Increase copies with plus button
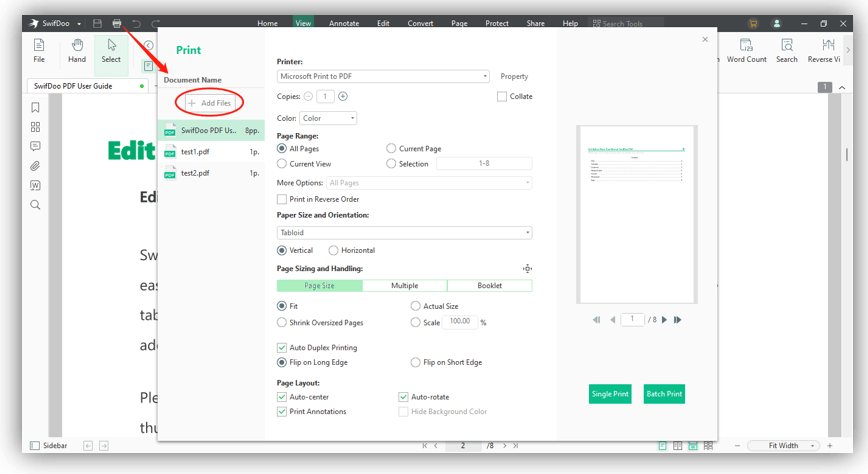Screen dimensions: 868x474 [x=343, y=96]
